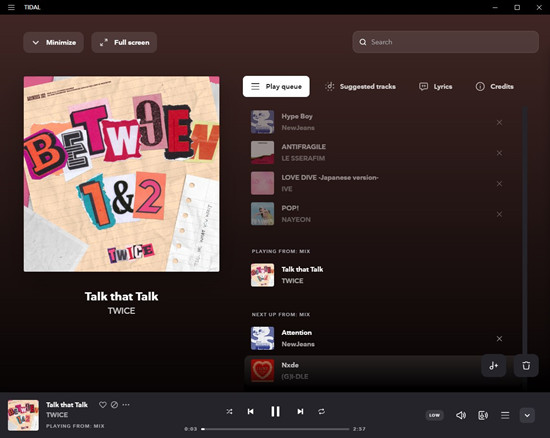Select the Play queue tab
The width and height of the screenshot is (550, 438).
(x=276, y=86)
